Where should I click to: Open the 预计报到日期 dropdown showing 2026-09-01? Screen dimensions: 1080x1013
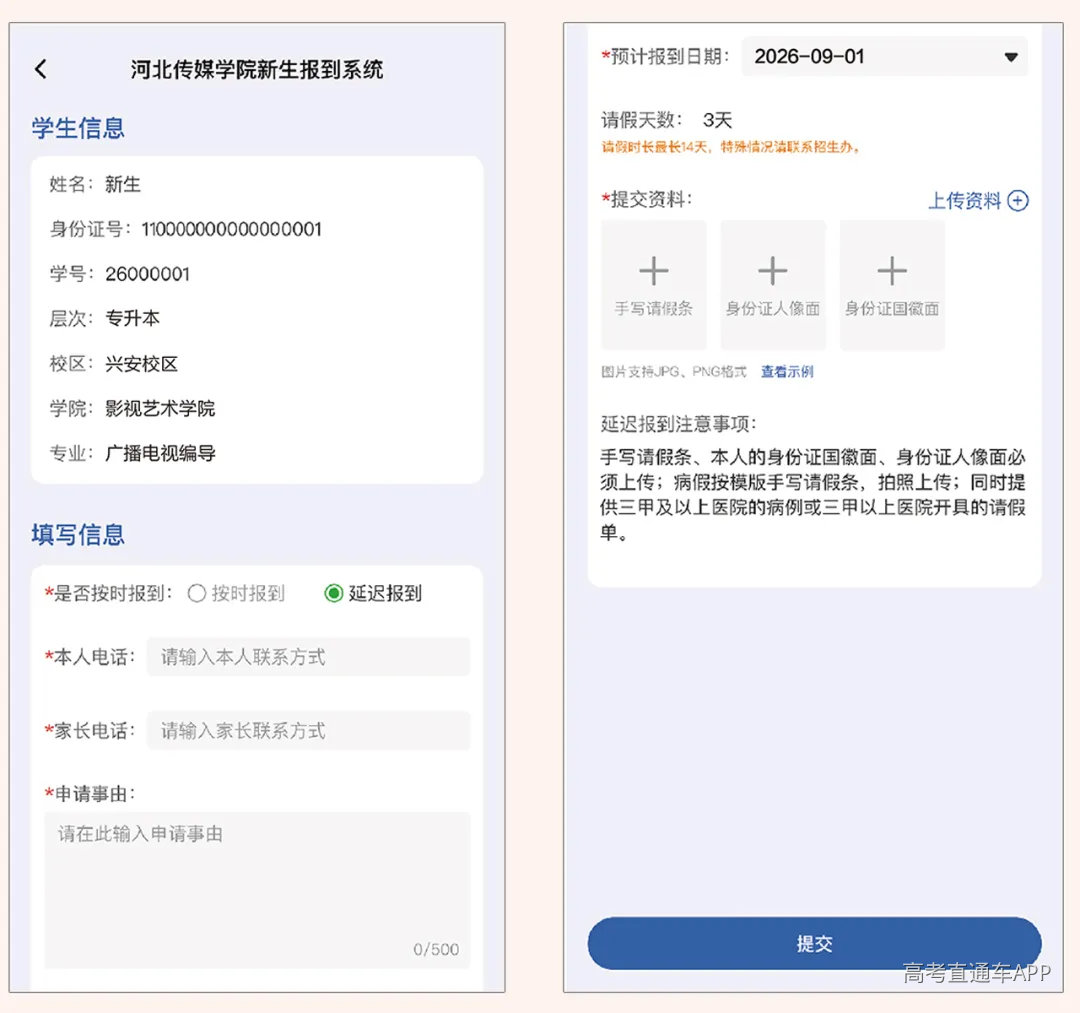click(884, 56)
